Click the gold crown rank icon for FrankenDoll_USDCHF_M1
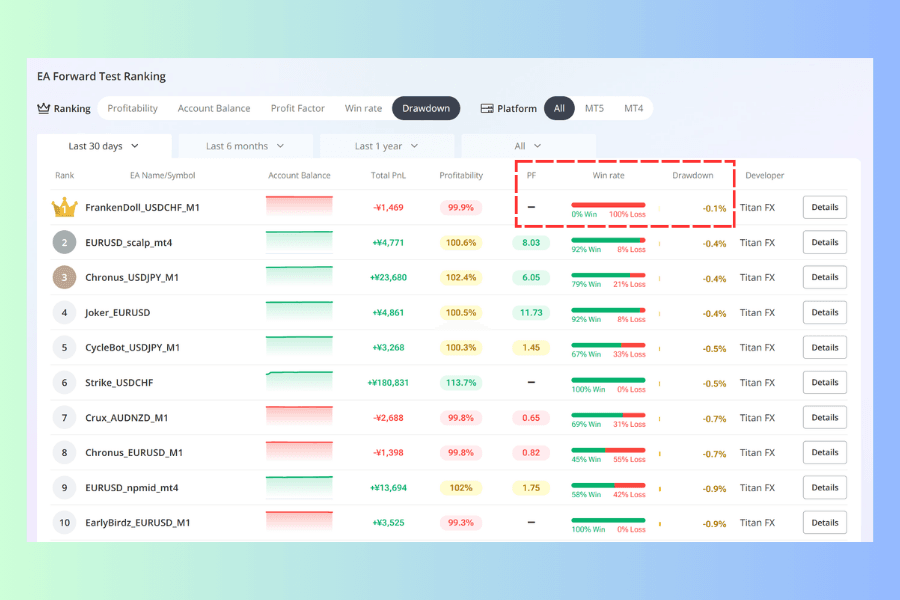The width and height of the screenshot is (900, 600). click(x=64, y=207)
